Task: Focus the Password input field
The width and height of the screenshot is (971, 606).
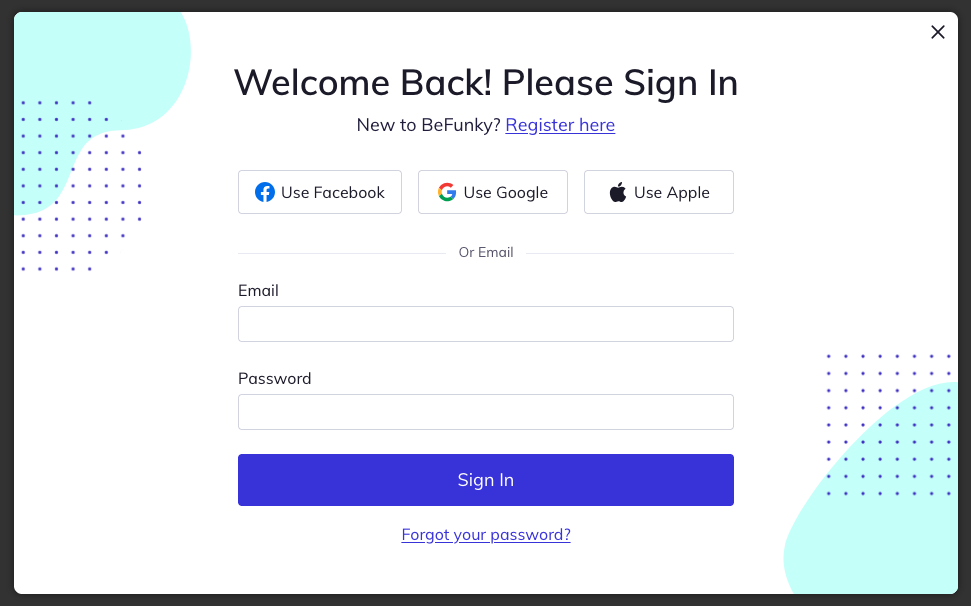Action: (x=486, y=412)
